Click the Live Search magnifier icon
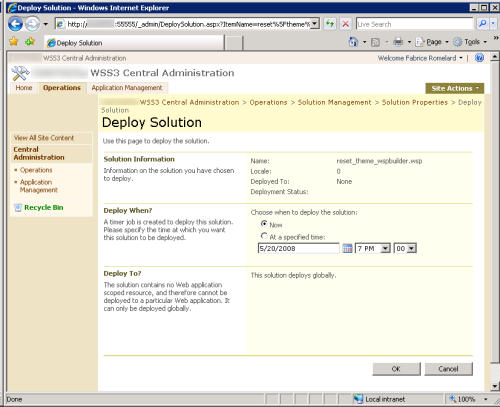Screen dimensions: 500x407 [x=482, y=24]
